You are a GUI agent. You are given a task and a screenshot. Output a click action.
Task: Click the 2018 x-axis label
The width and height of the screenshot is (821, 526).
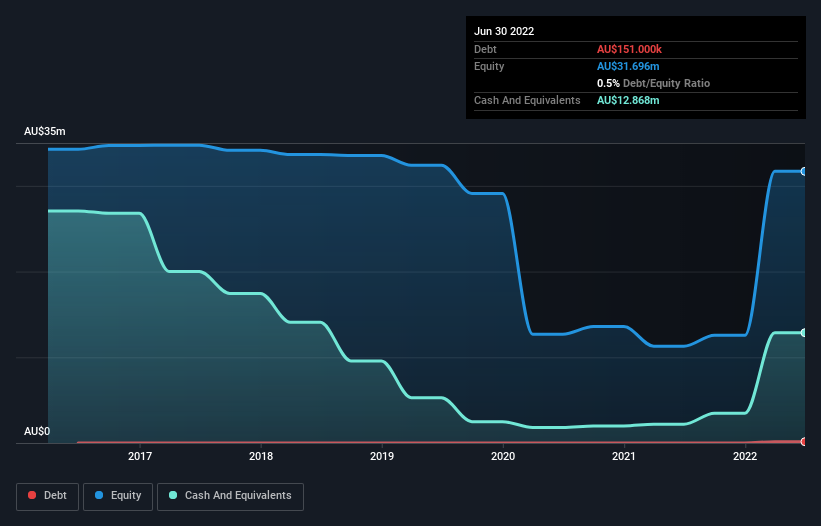261,456
